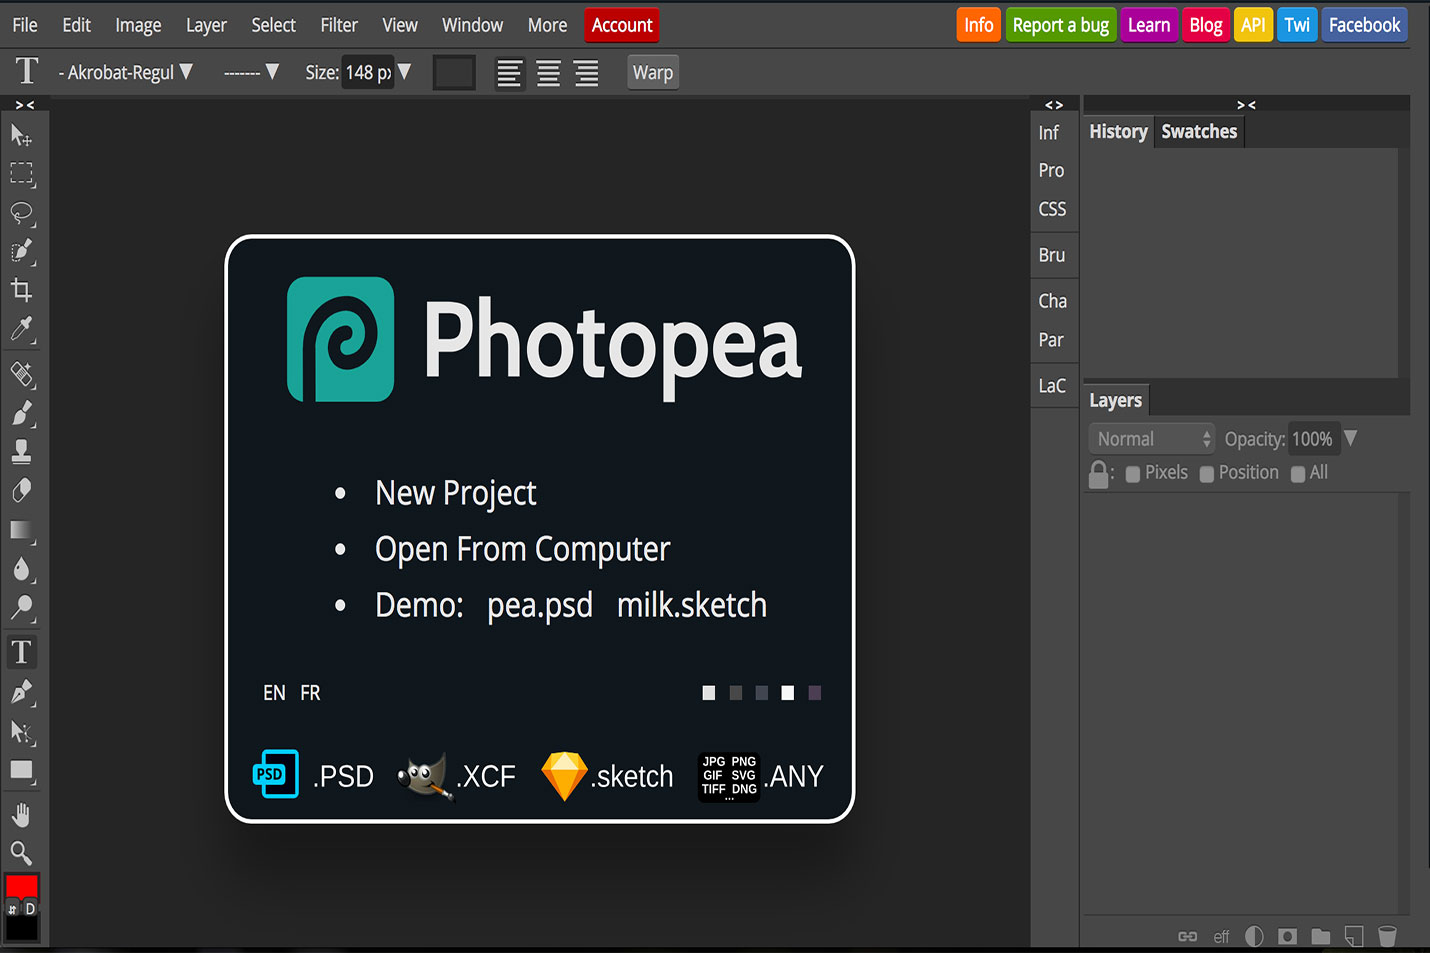
Task: Select the Type tool in toolbox
Action: tap(21, 652)
